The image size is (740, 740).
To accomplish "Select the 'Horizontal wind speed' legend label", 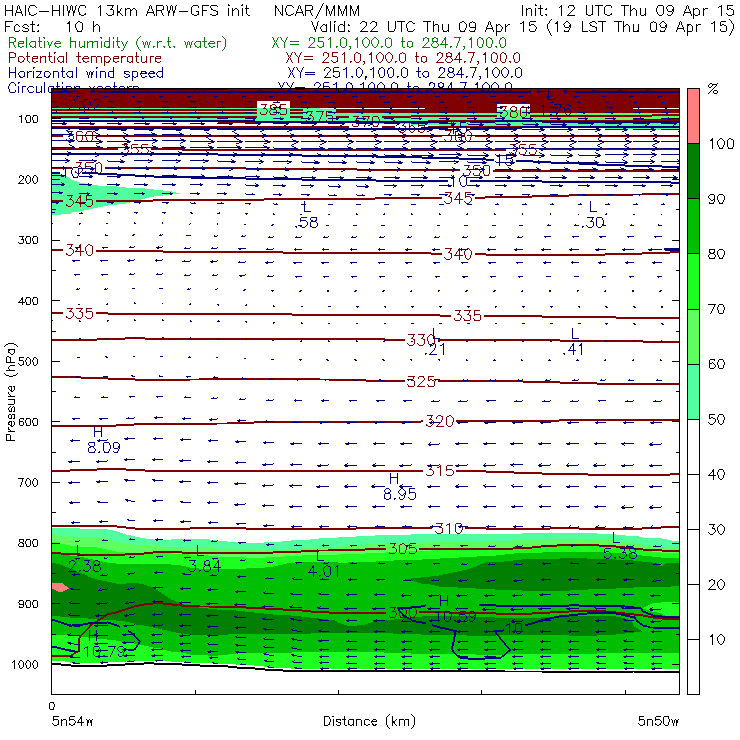I will 86,73.
